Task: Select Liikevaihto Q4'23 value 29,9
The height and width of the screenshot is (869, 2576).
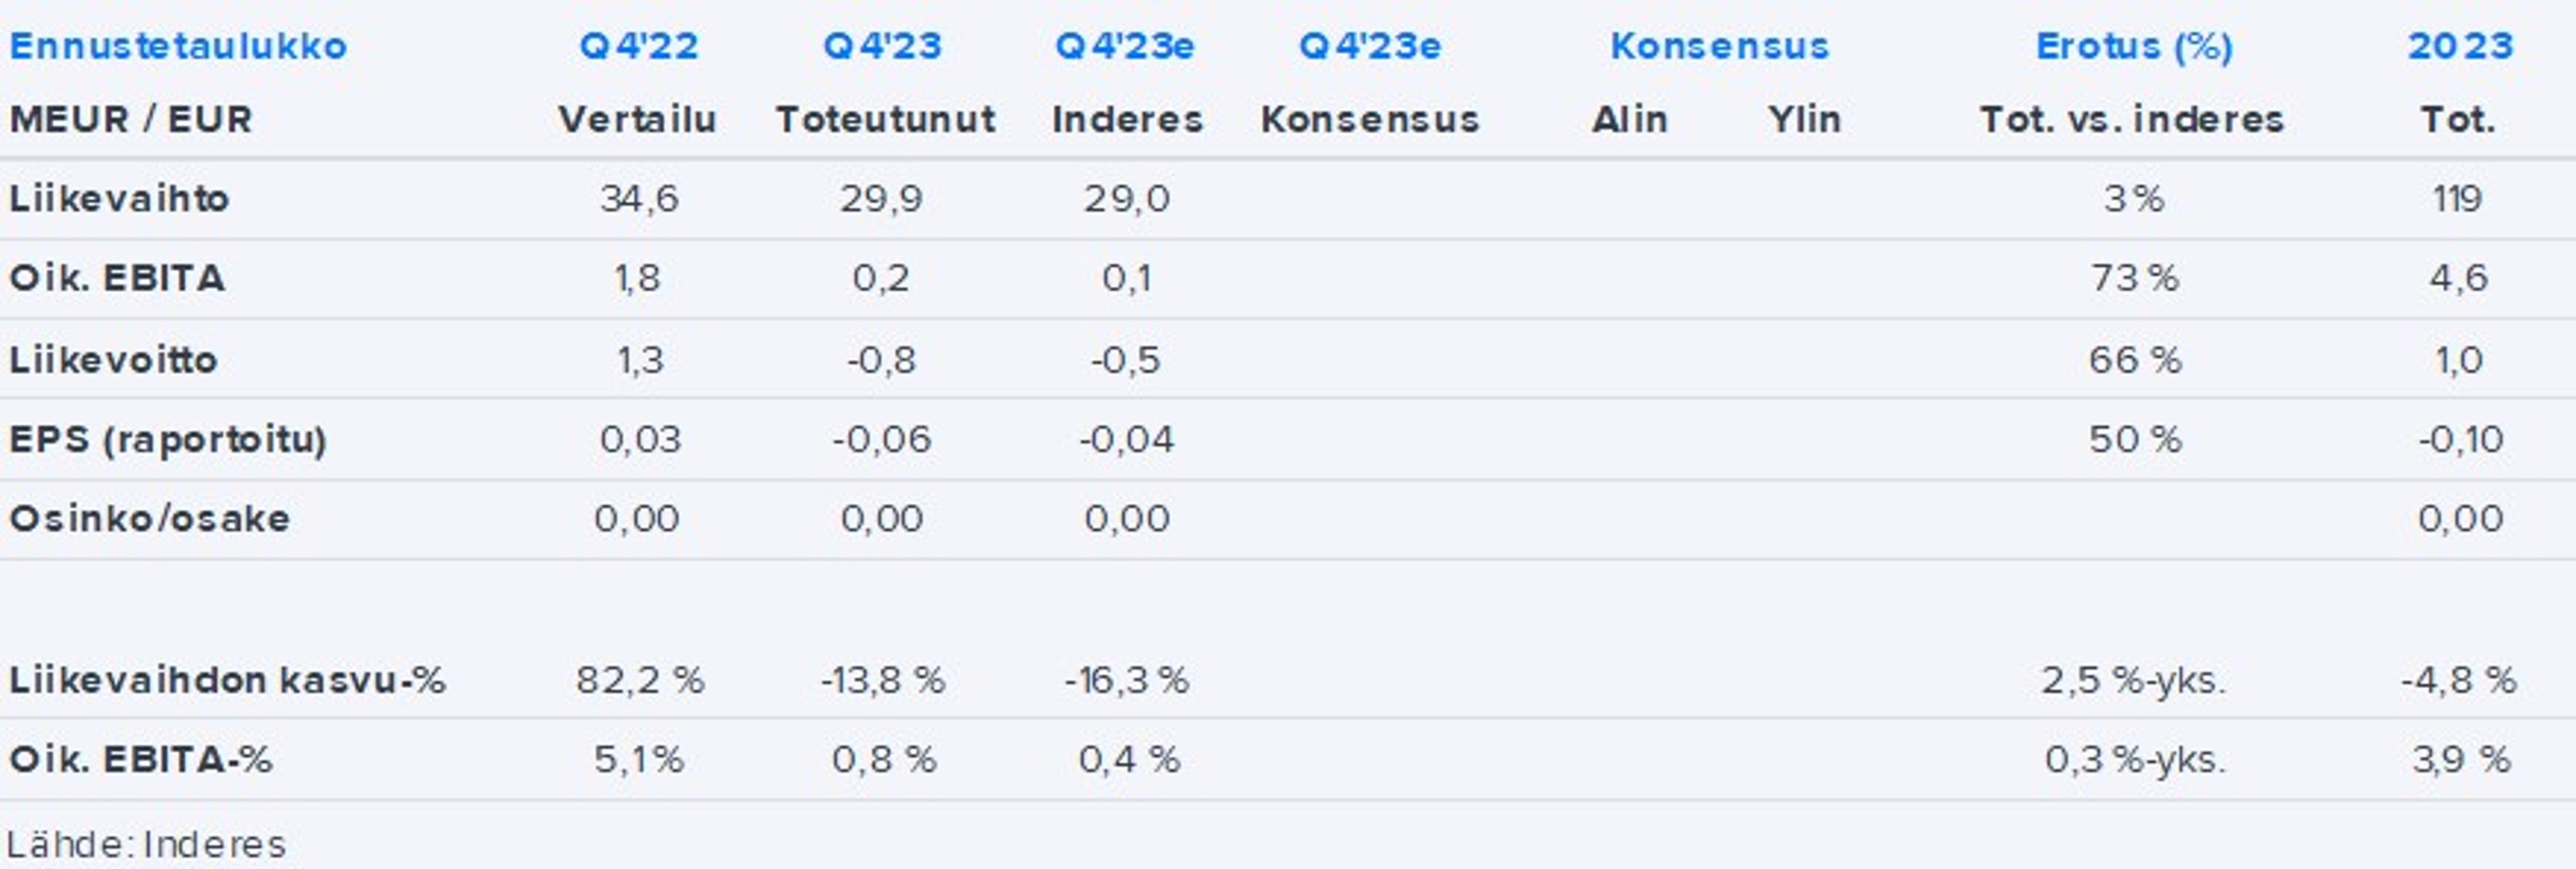Action: coord(881,199)
